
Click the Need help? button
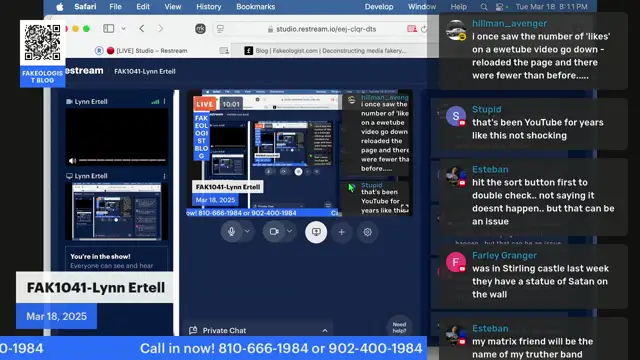click(399, 327)
